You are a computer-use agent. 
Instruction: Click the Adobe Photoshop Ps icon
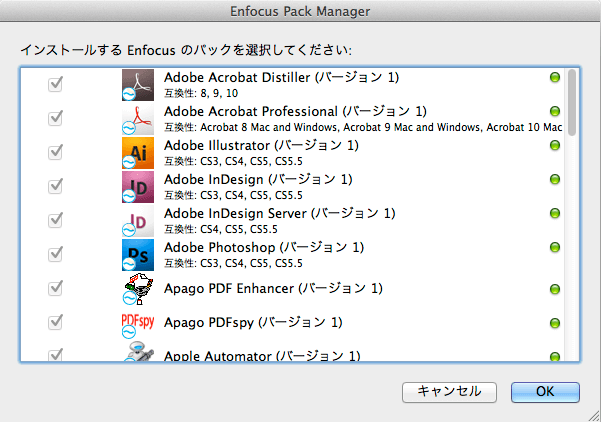[x=138, y=255]
